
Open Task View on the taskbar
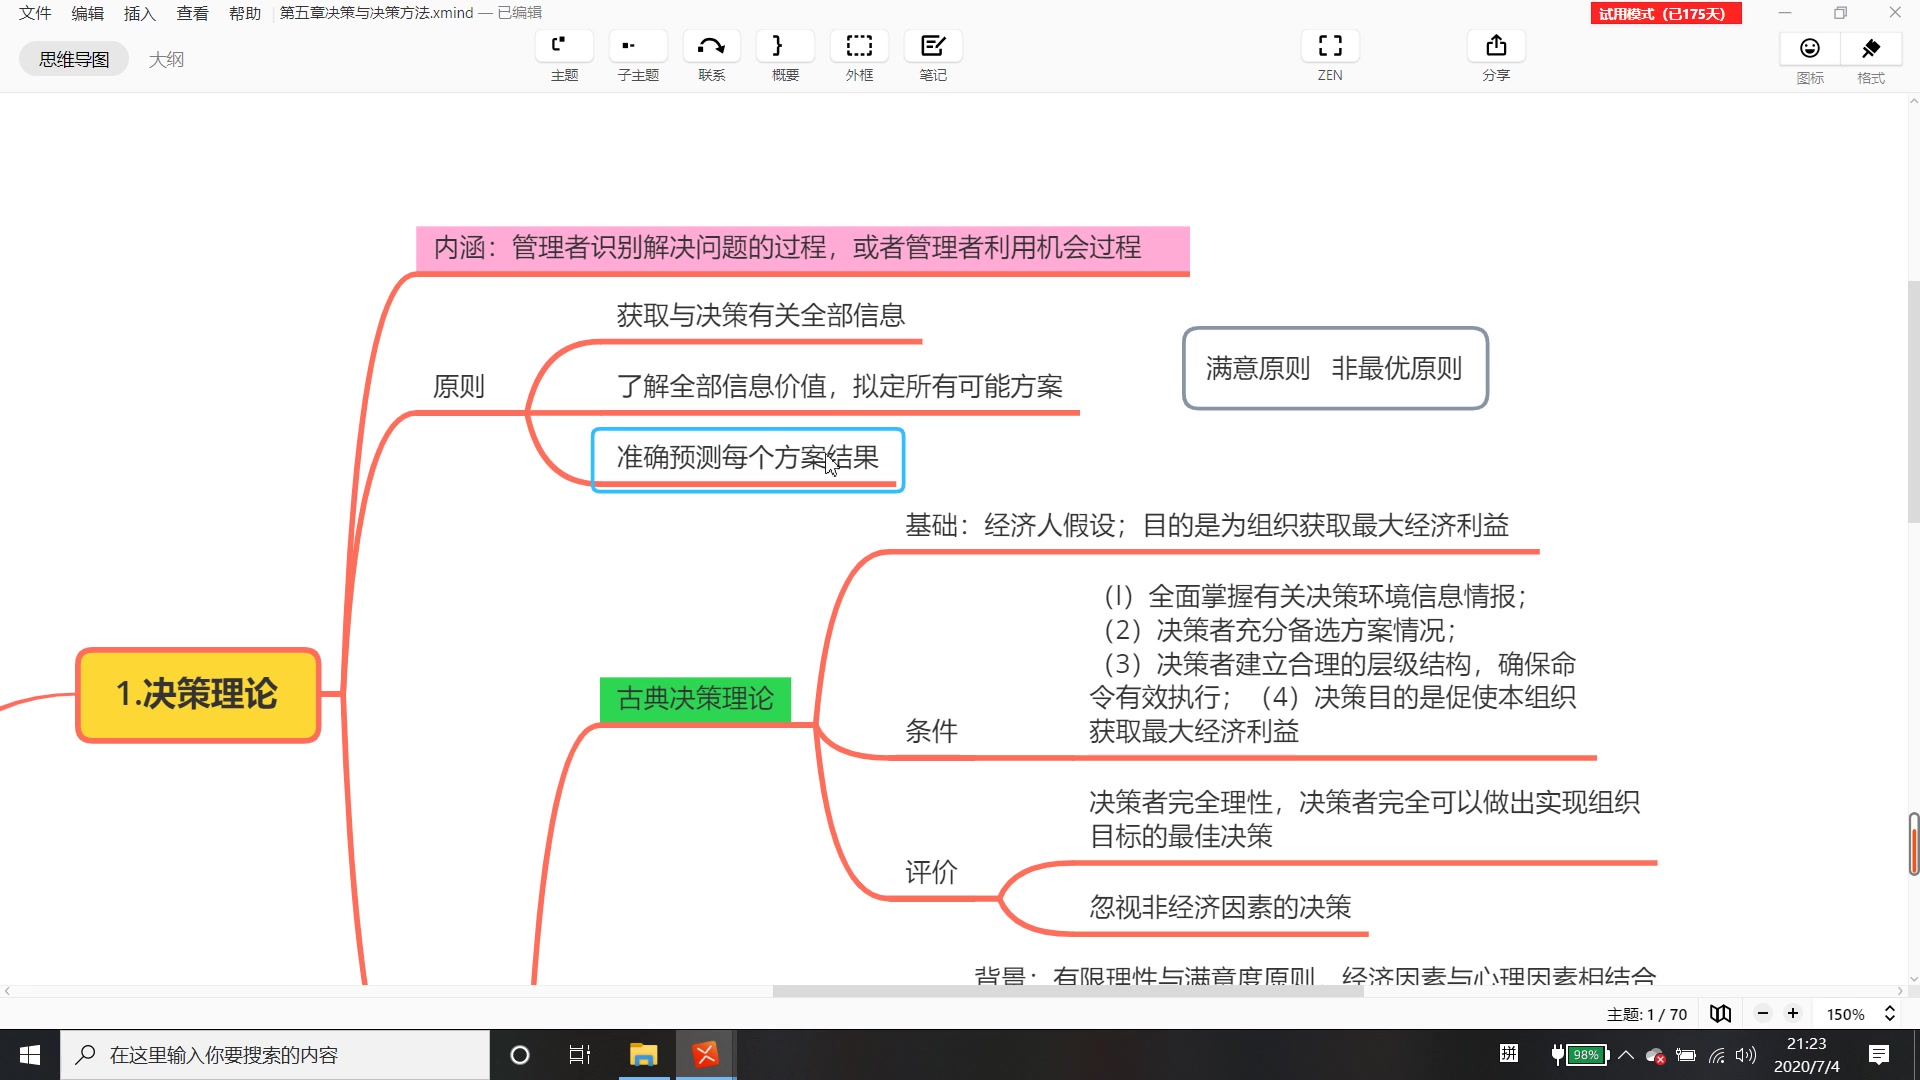[579, 1055]
